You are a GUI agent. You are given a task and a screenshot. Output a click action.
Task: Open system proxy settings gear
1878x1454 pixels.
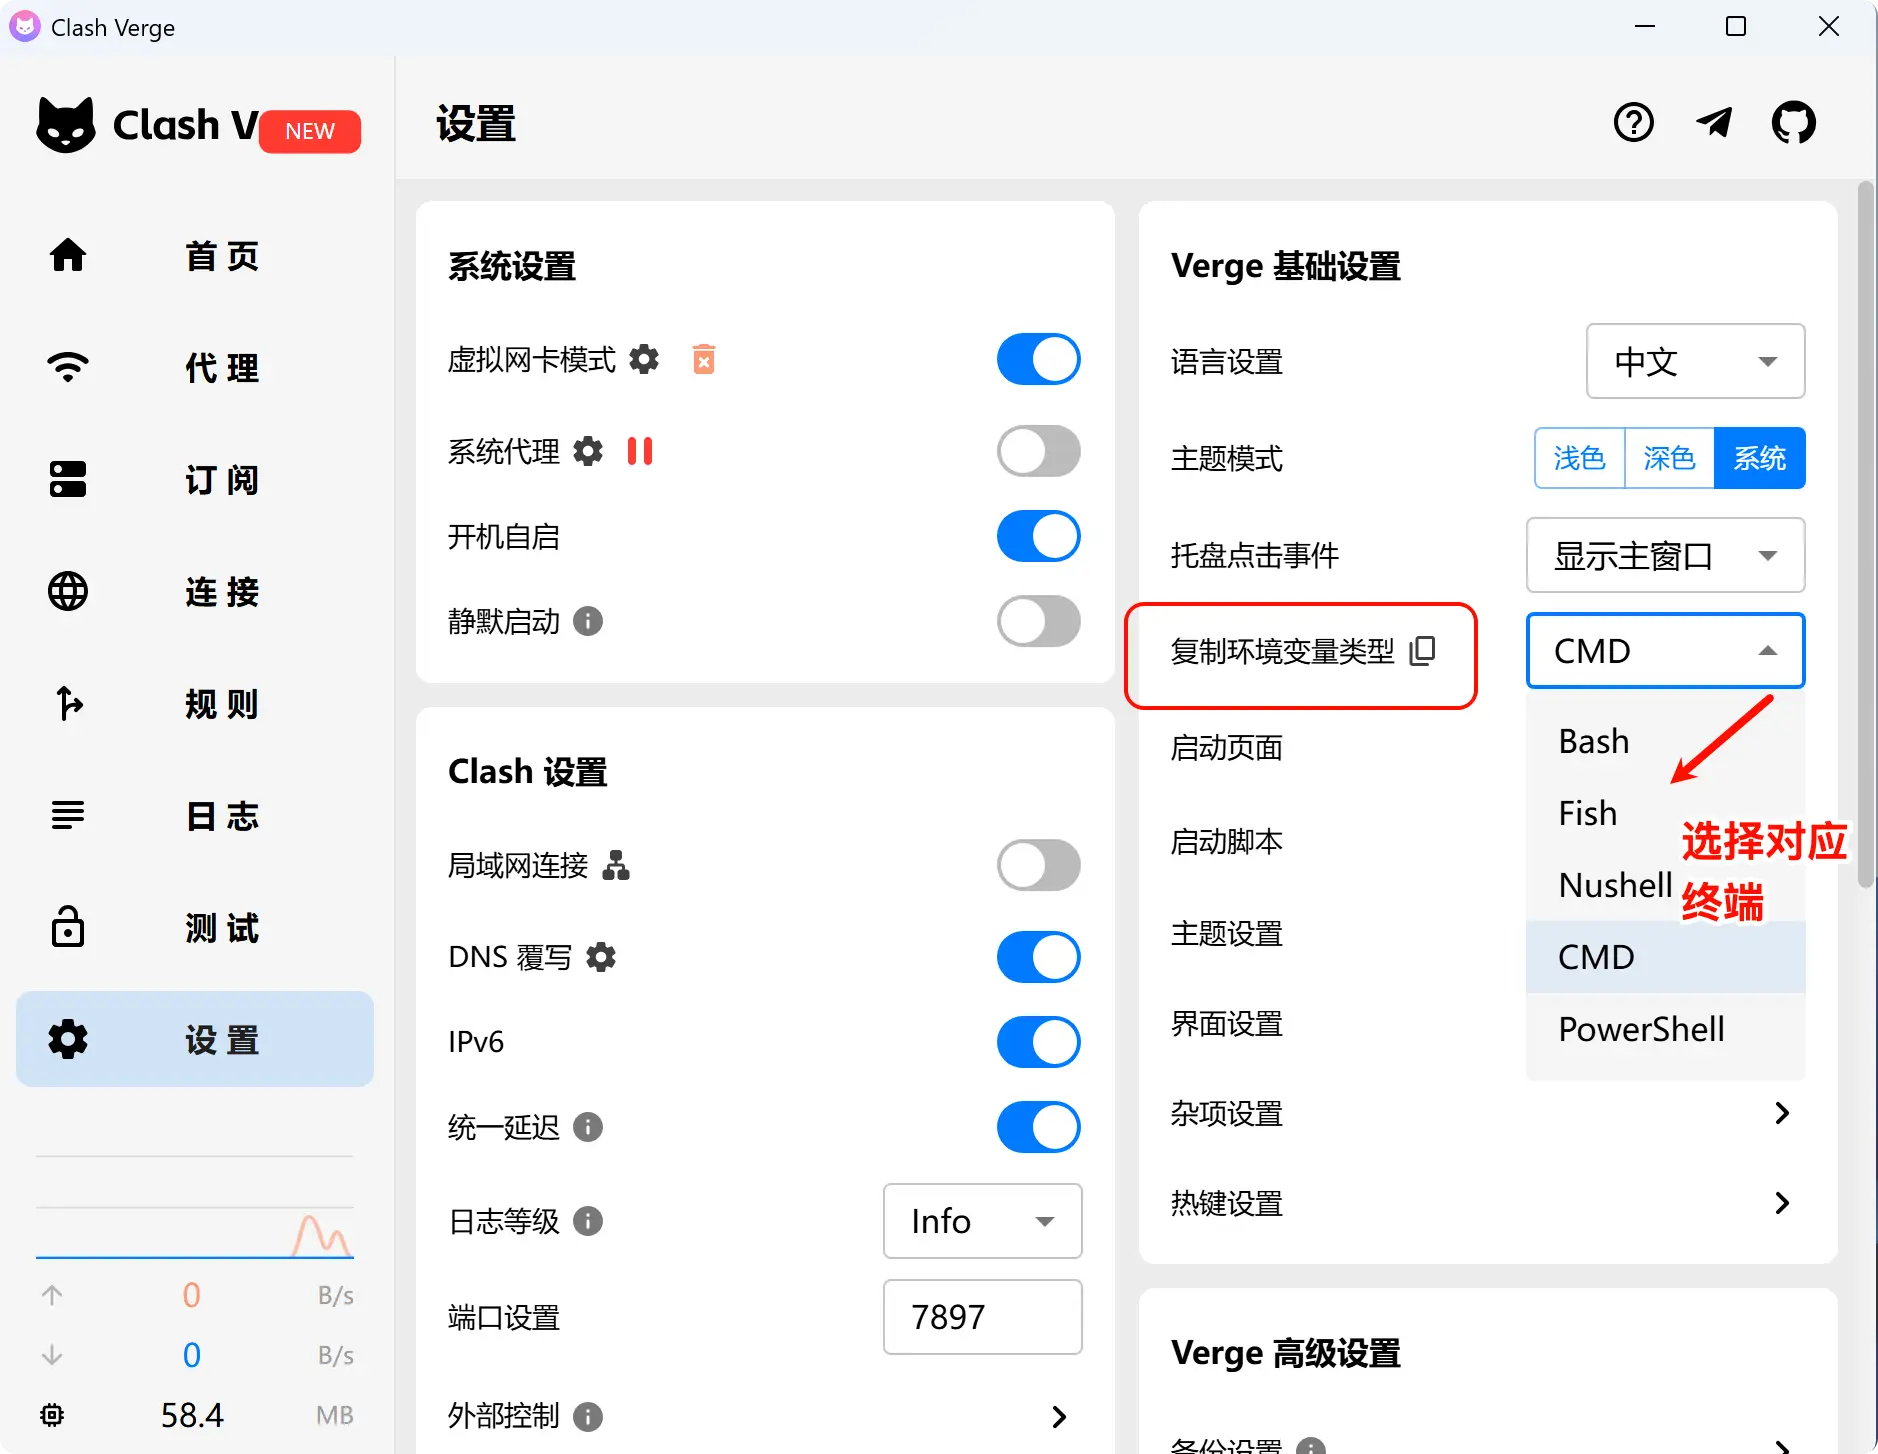coord(588,451)
